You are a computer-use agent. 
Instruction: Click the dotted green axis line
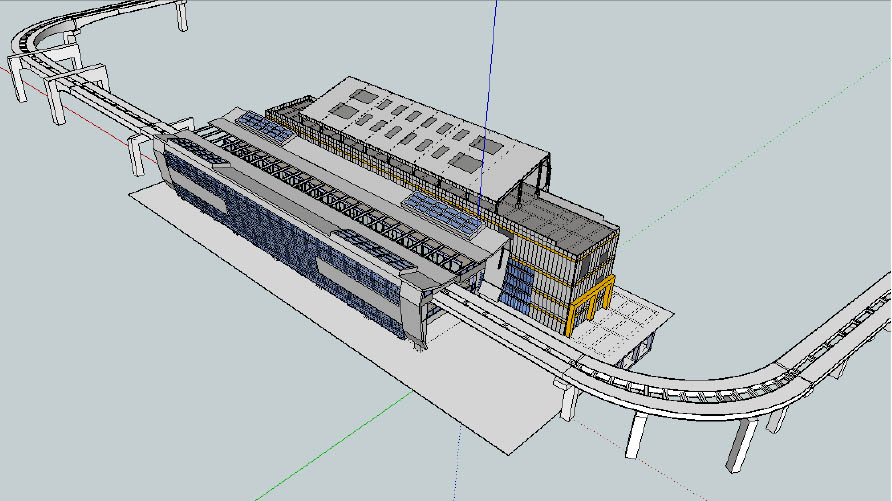[757, 151]
